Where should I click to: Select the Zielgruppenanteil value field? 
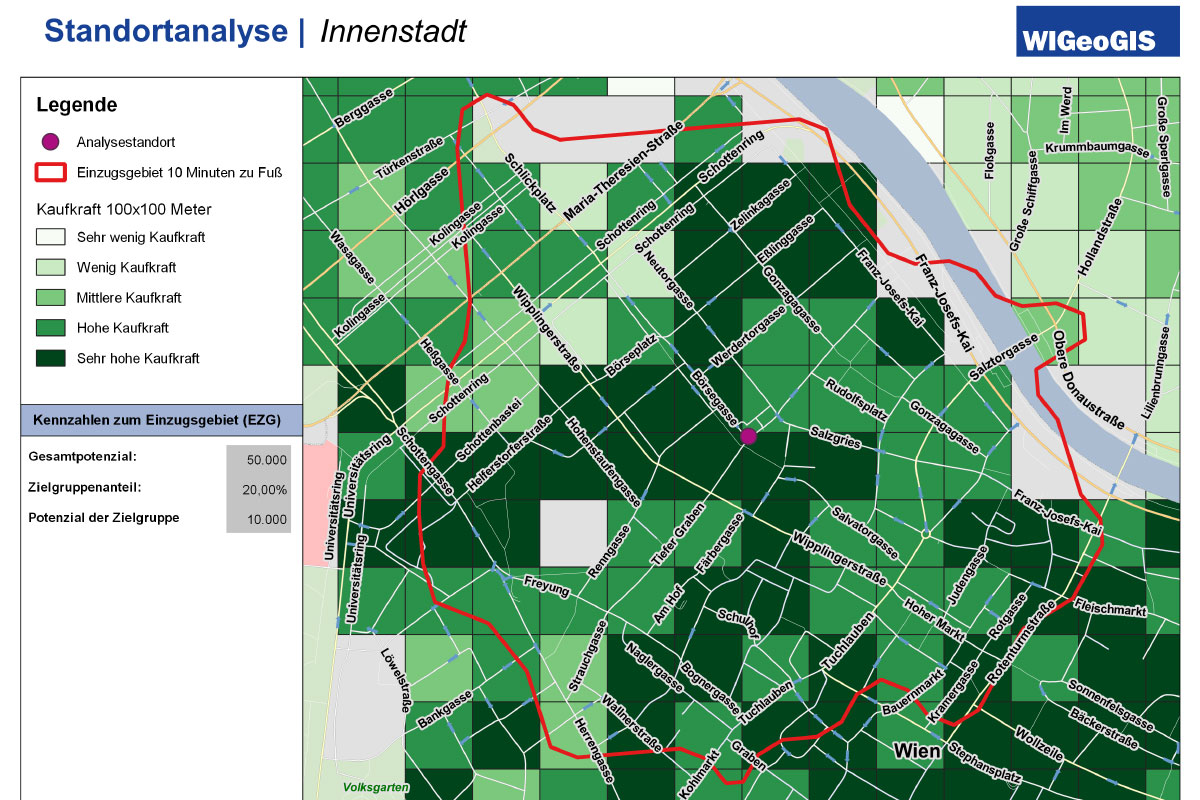coord(258,490)
